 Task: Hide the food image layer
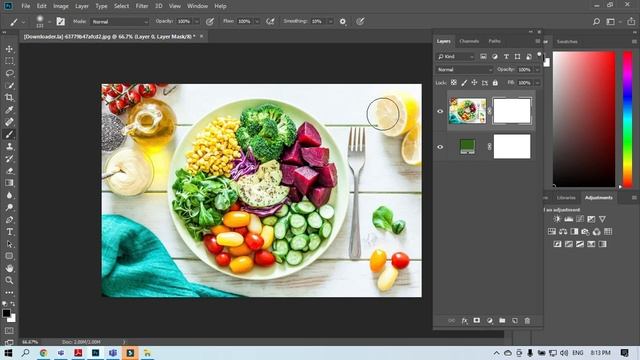click(x=440, y=111)
